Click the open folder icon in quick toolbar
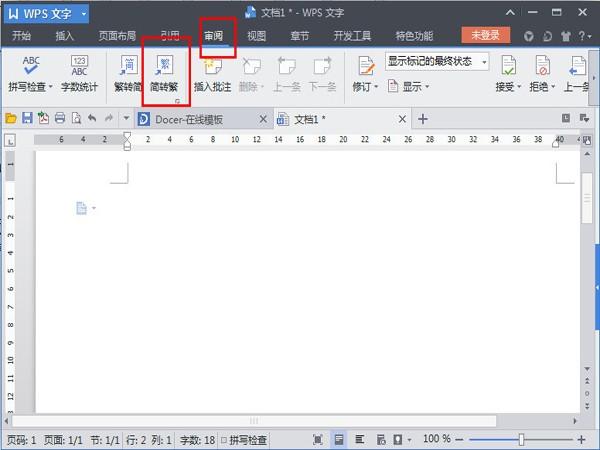Screen dimensions: 600x450 point(11,118)
